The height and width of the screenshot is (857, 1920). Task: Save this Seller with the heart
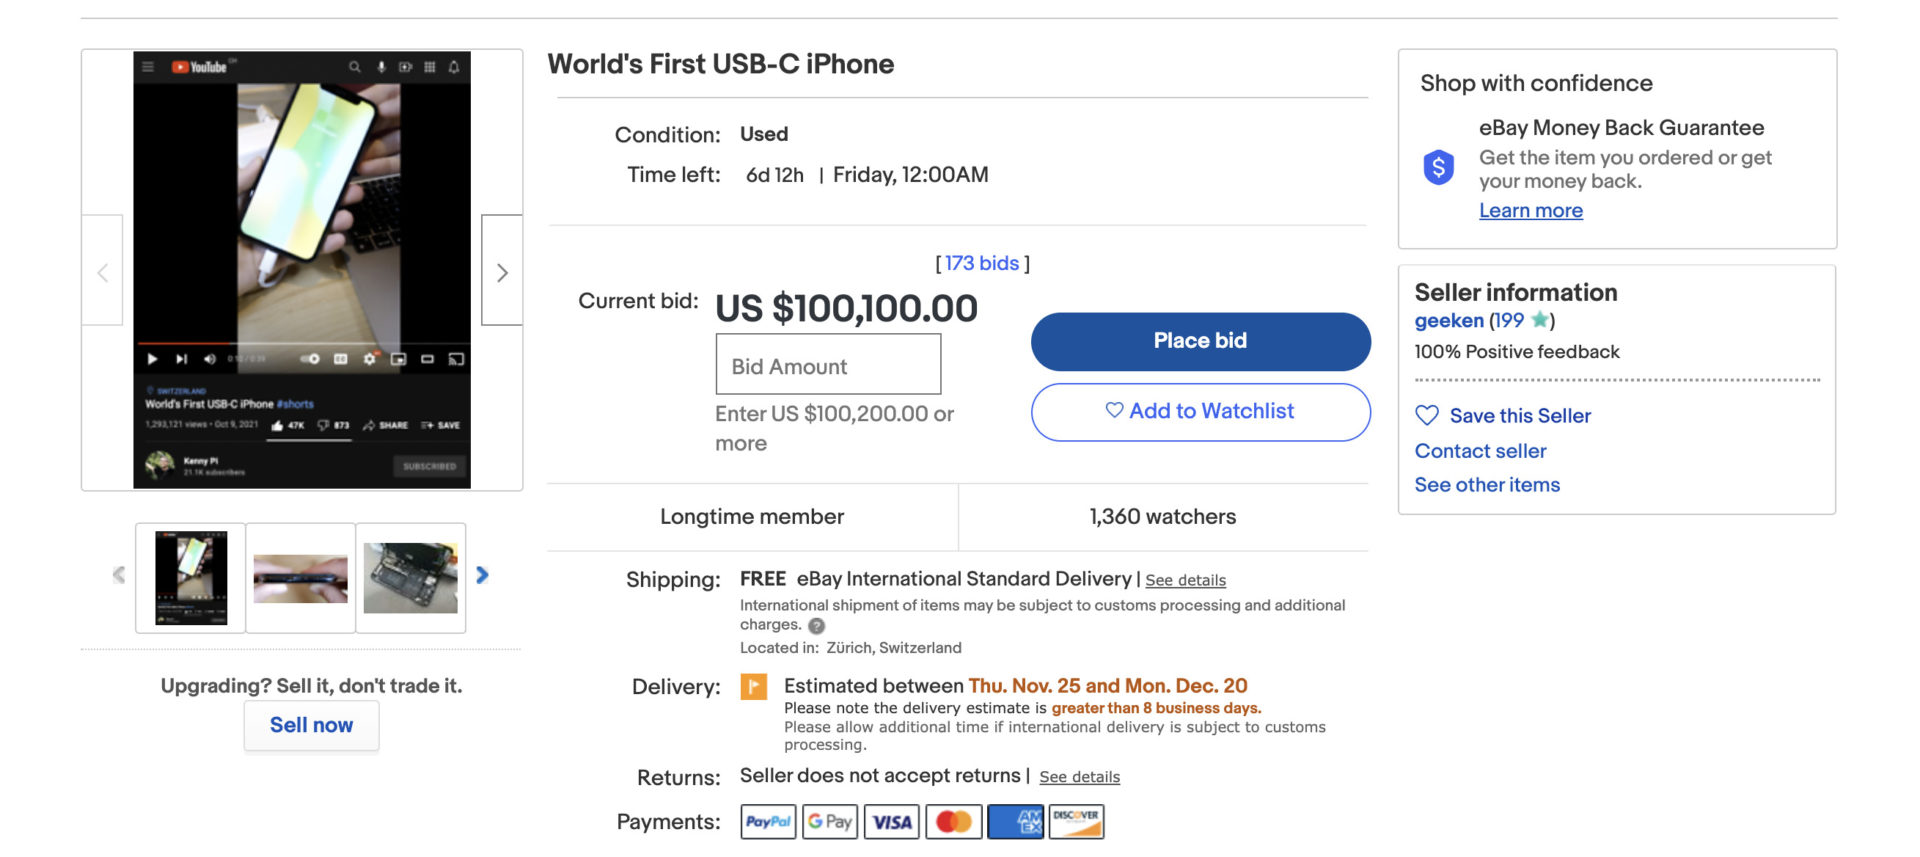(x=1427, y=416)
